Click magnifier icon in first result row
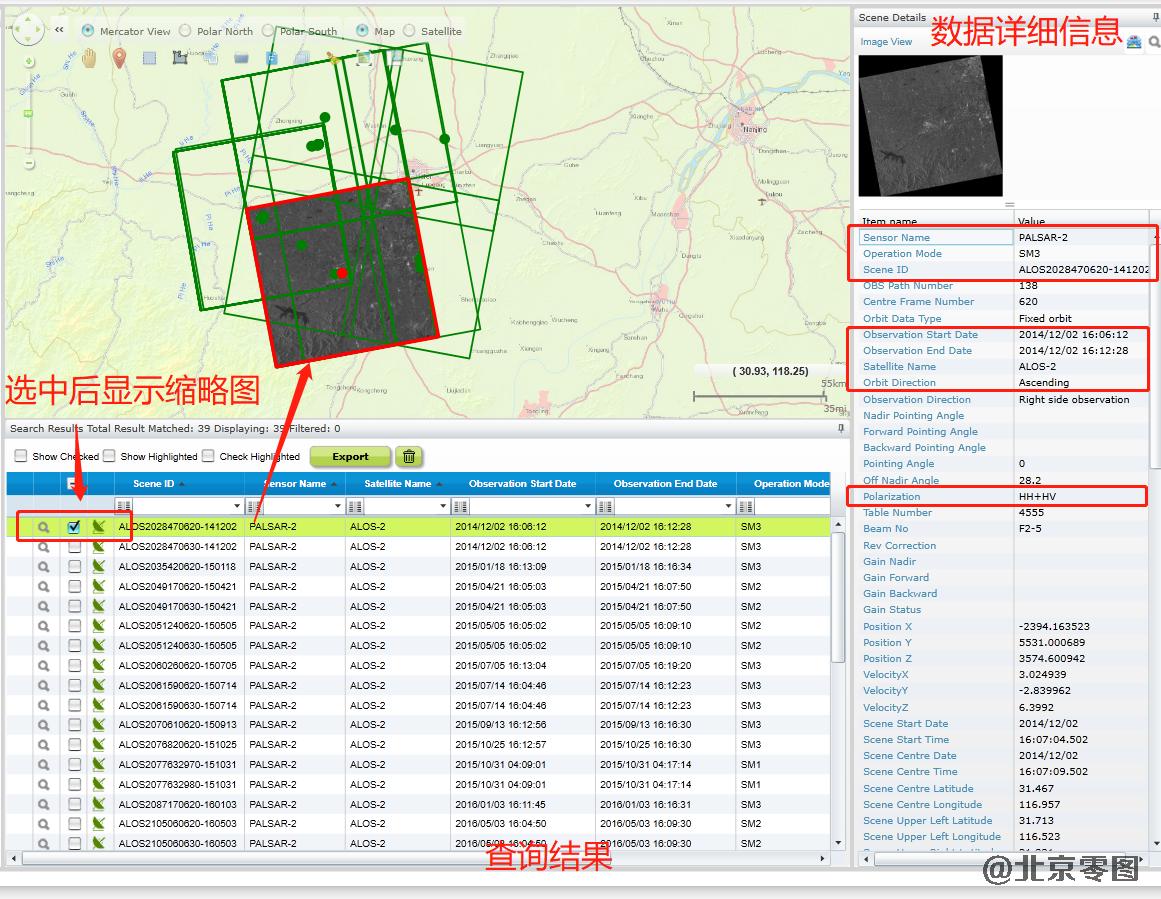Screen dimensions: 1161x899 click(43, 527)
